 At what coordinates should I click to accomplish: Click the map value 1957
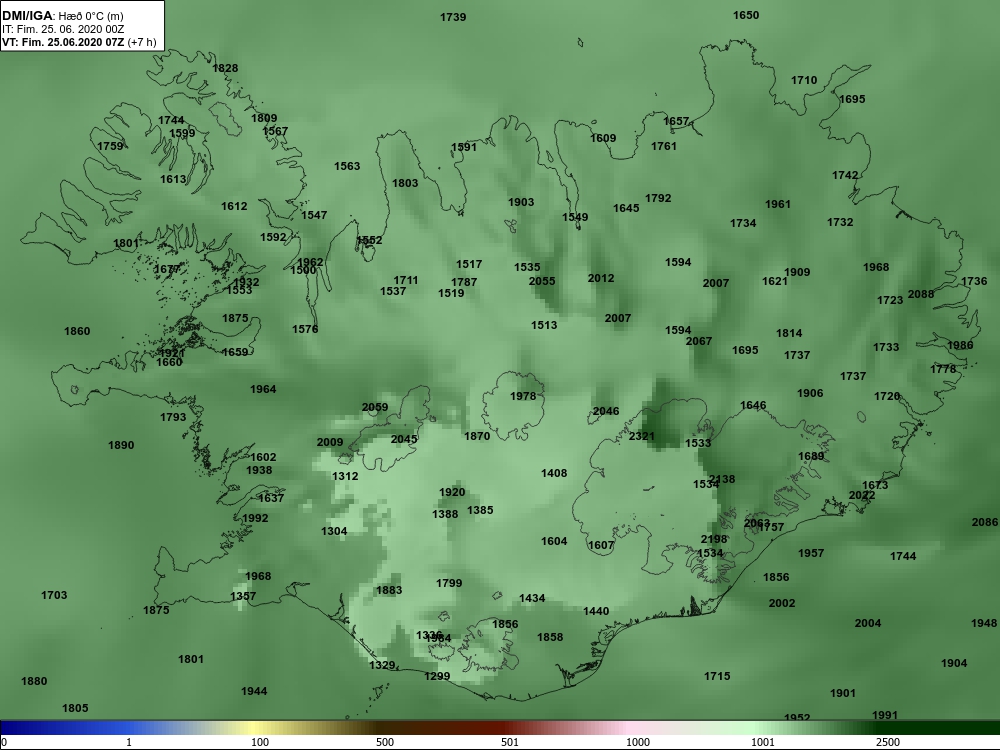click(x=811, y=554)
